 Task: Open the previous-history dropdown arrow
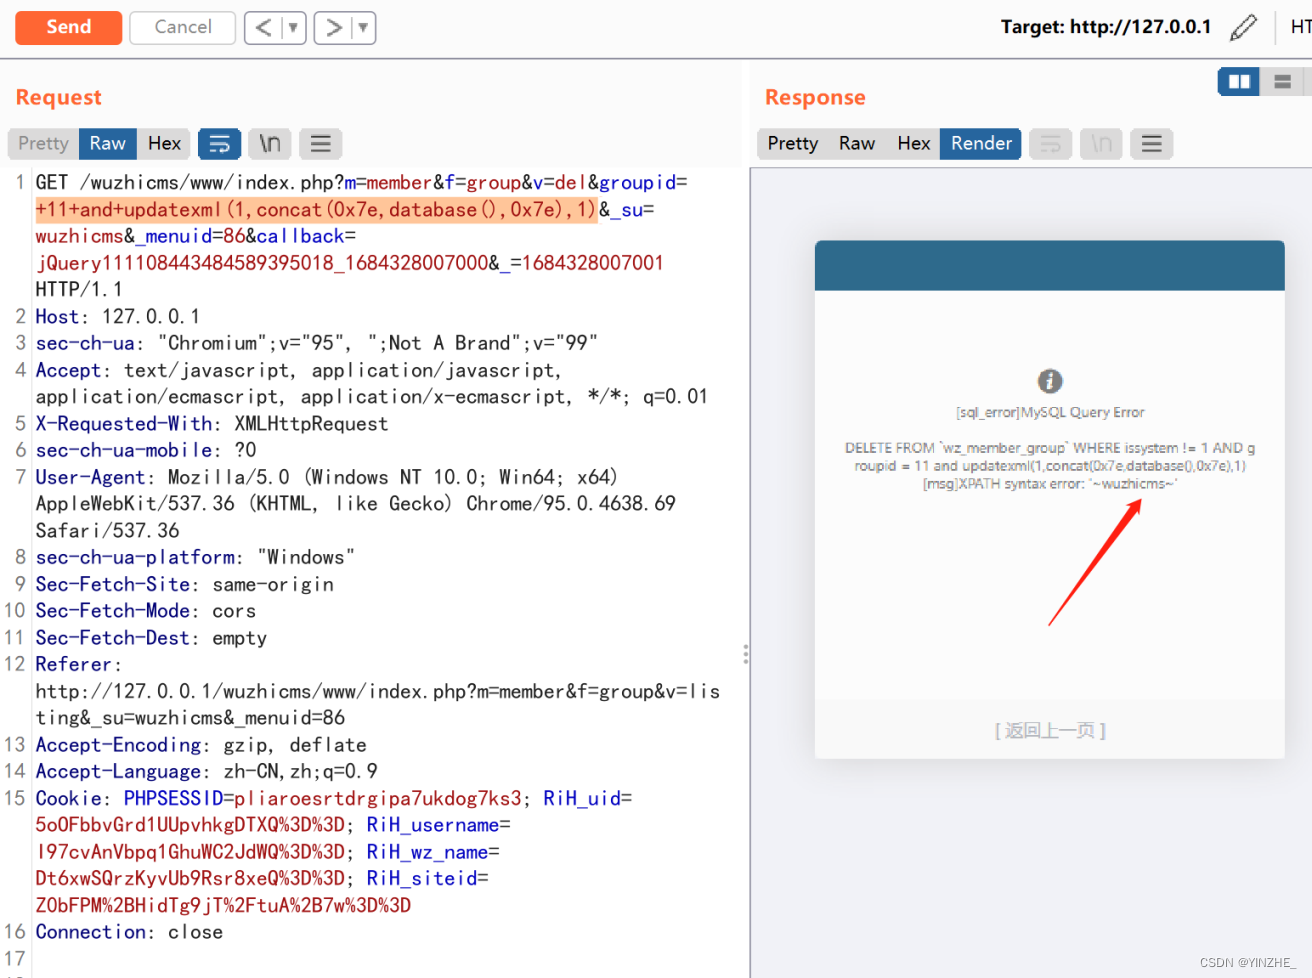point(293,28)
